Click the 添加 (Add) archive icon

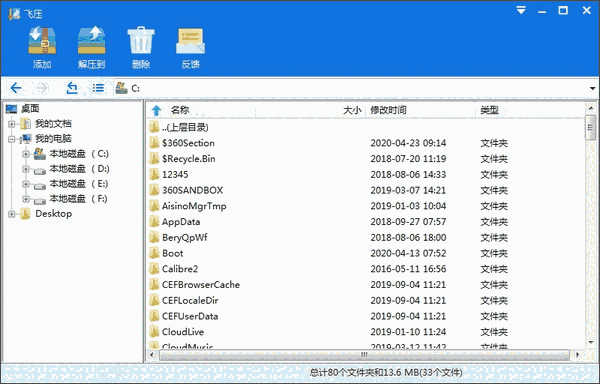pyautogui.click(x=42, y=41)
